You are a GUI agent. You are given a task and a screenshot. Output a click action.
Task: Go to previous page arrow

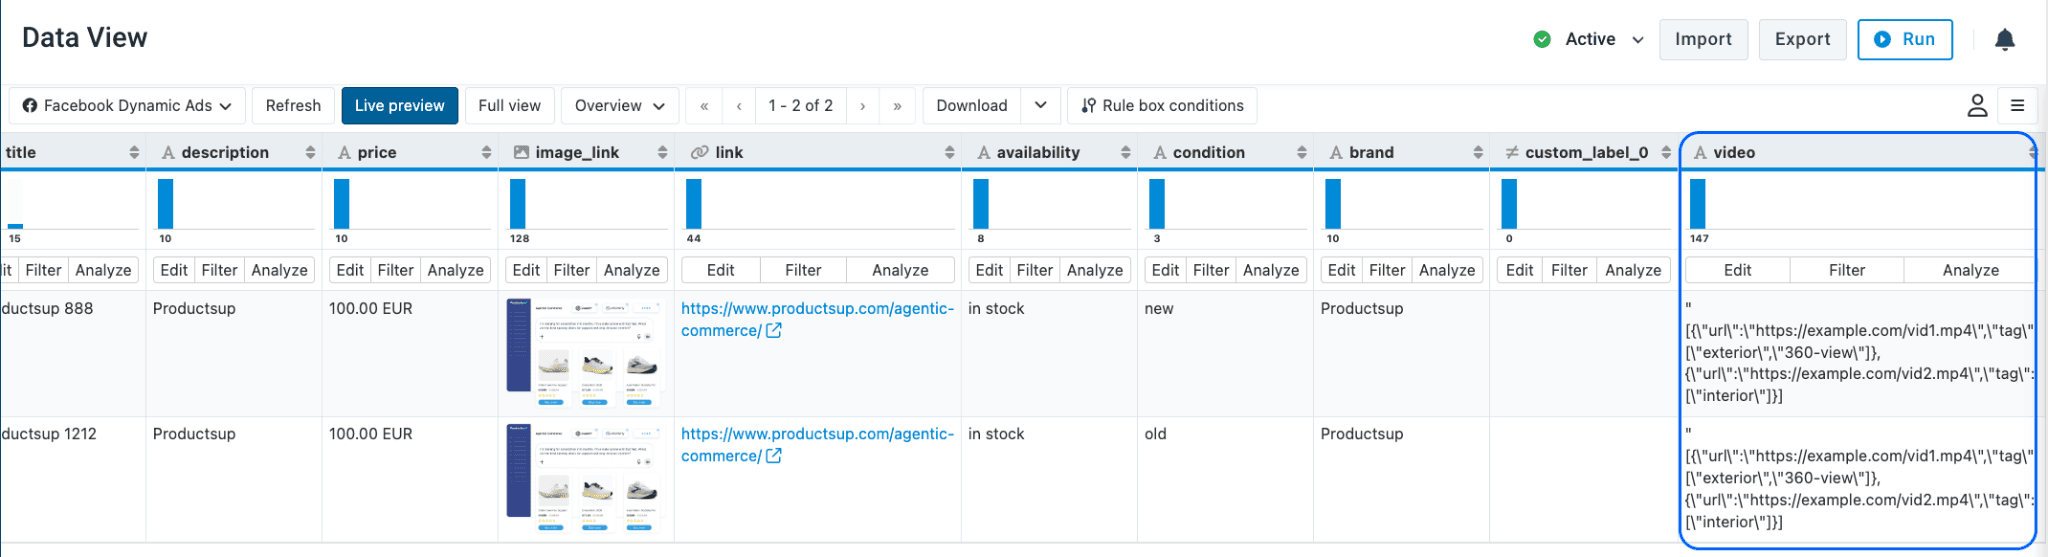pyautogui.click(x=739, y=106)
